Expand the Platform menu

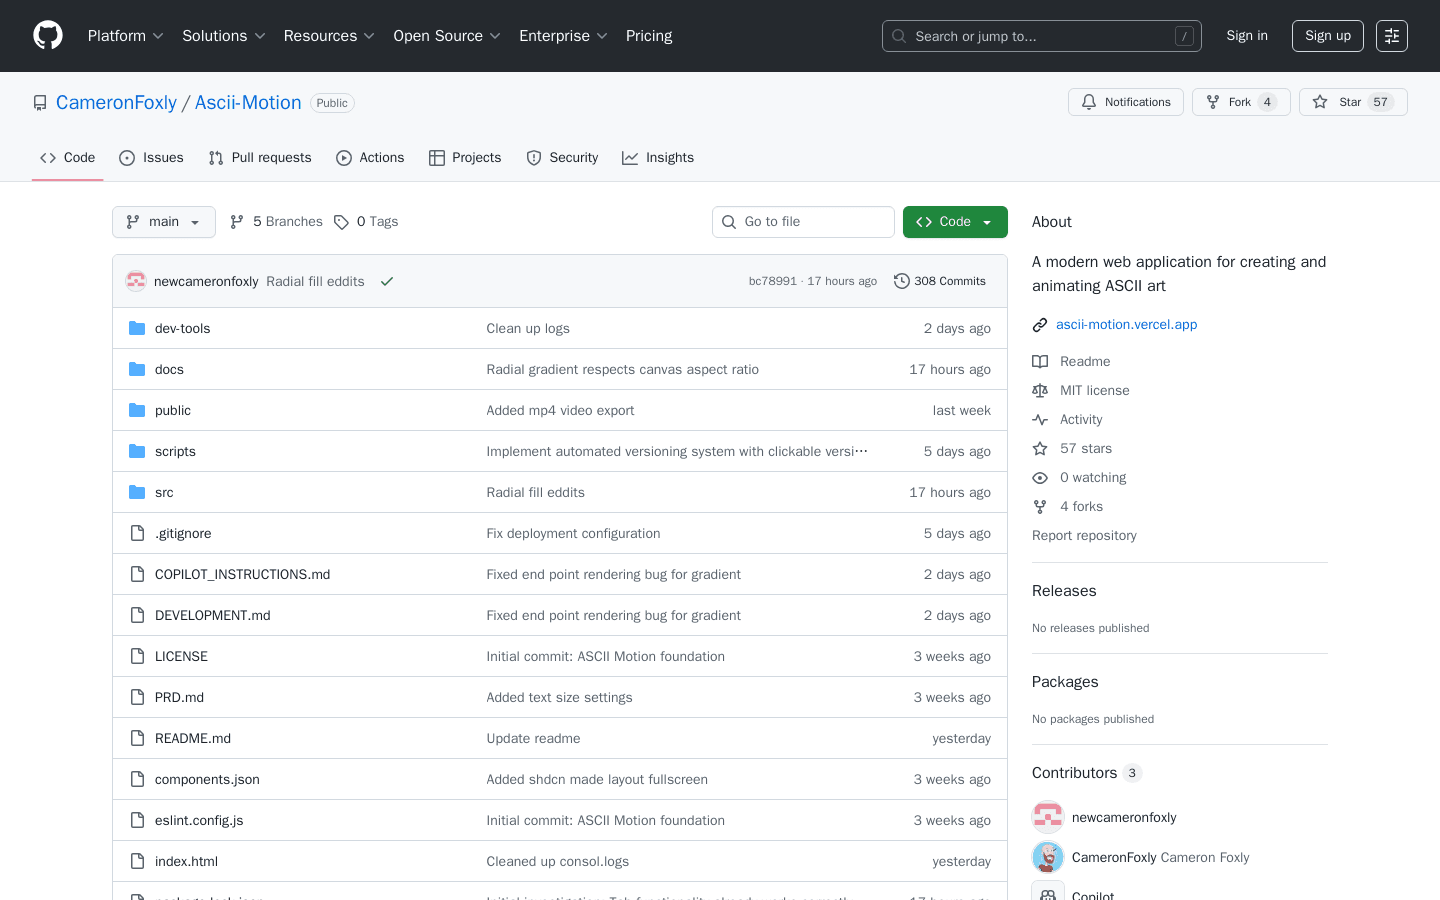pyautogui.click(x=125, y=36)
